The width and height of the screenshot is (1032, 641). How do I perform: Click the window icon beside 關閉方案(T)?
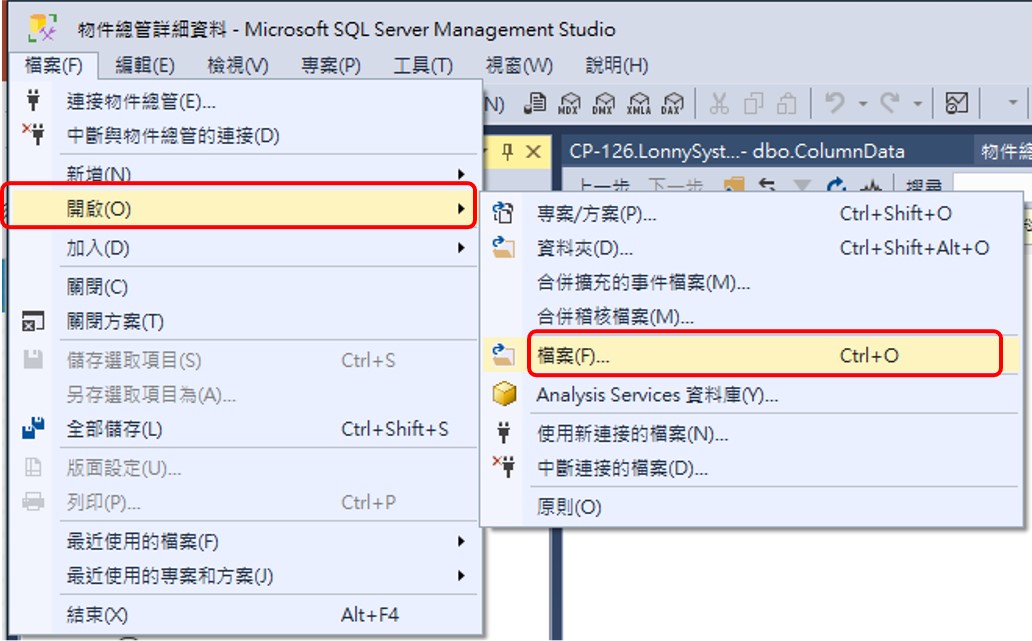pyautogui.click(x=33, y=321)
